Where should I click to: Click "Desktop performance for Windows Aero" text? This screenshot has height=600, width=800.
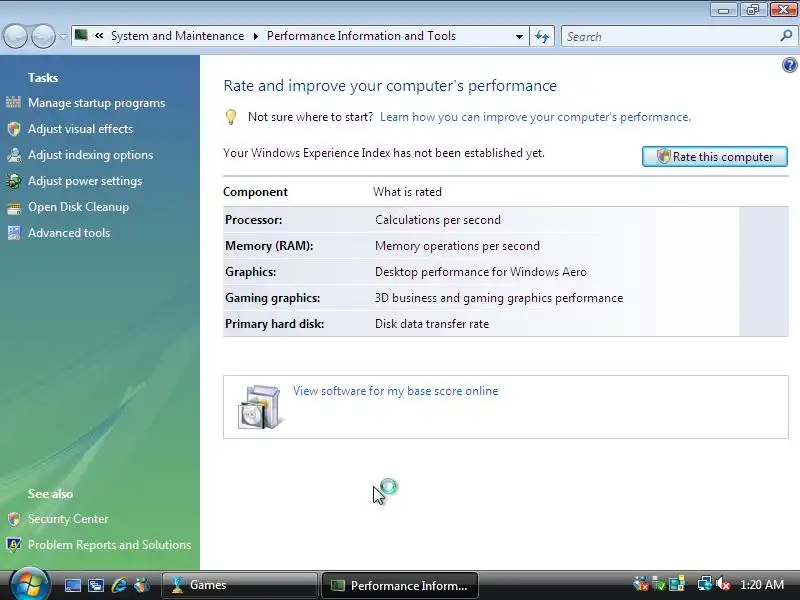tap(481, 272)
